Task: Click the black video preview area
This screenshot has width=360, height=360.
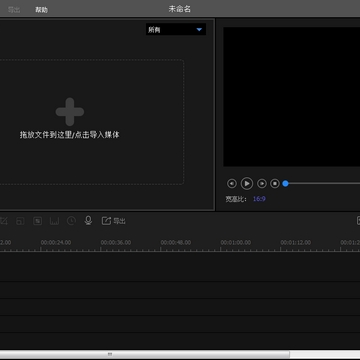Action: [x=292, y=97]
